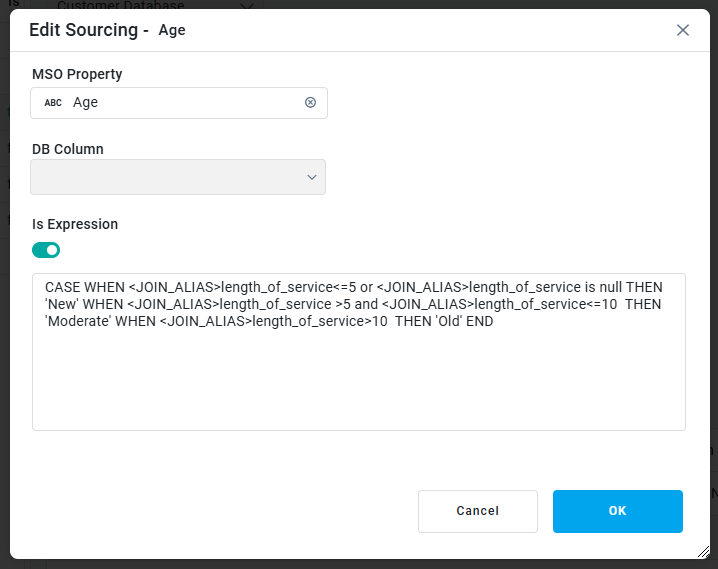Click the 'Is Expression' label
Screen dimensions: 718x569
point(75,224)
